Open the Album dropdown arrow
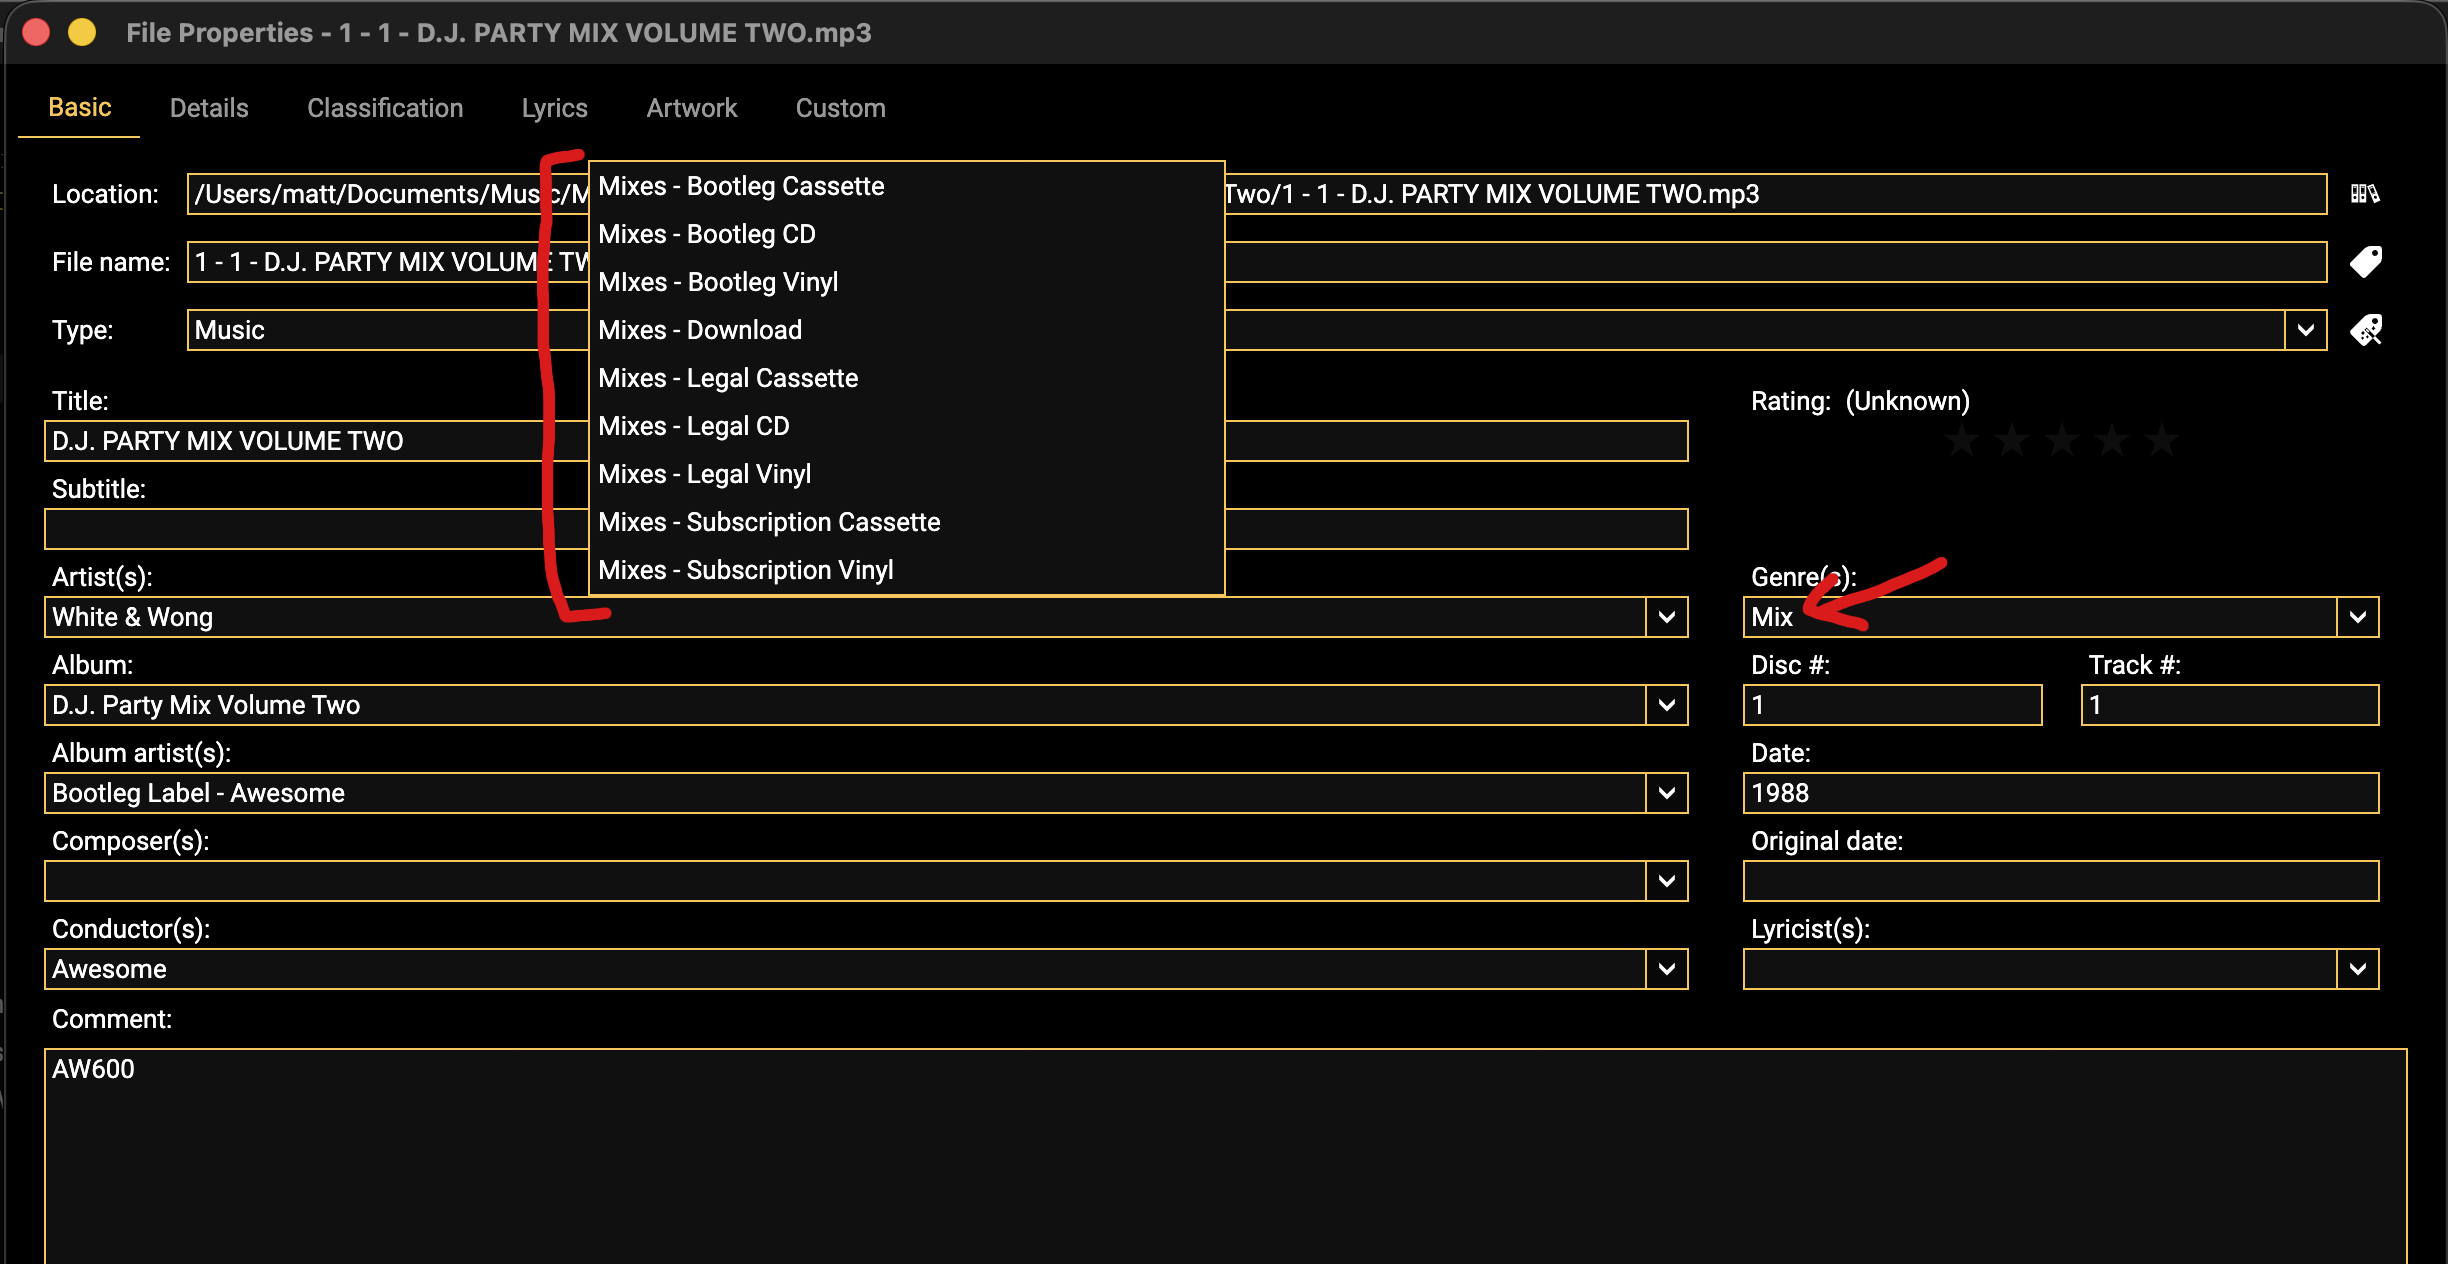The image size is (2448, 1264). click(1666, 705)
